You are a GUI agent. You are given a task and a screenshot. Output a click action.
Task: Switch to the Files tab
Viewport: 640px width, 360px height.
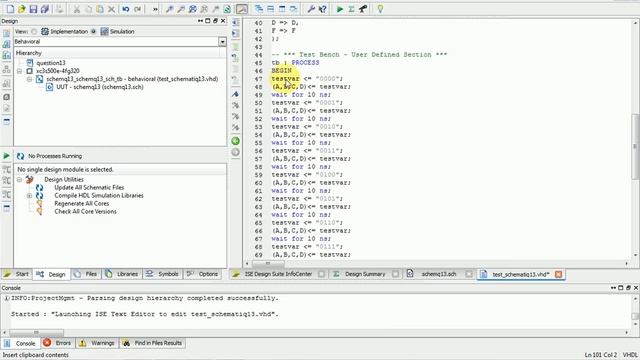[x=86, y=274]
